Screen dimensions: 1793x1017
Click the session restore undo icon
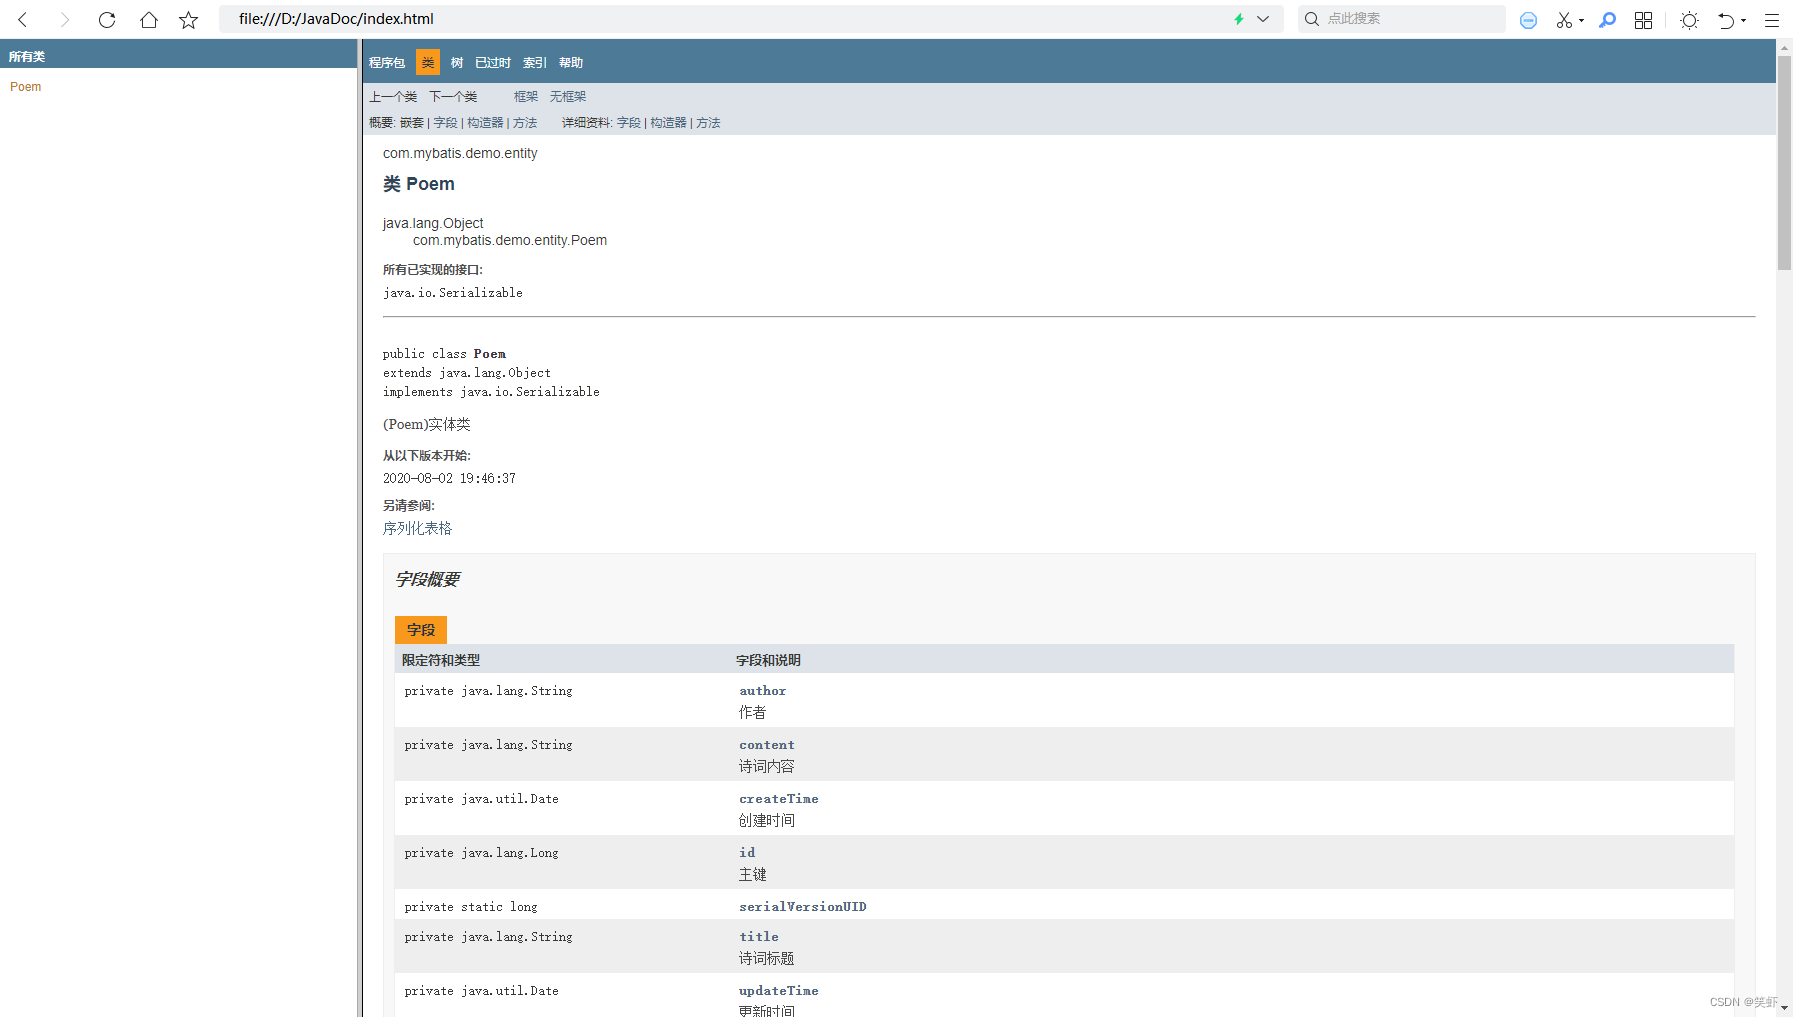(1727, 19)
